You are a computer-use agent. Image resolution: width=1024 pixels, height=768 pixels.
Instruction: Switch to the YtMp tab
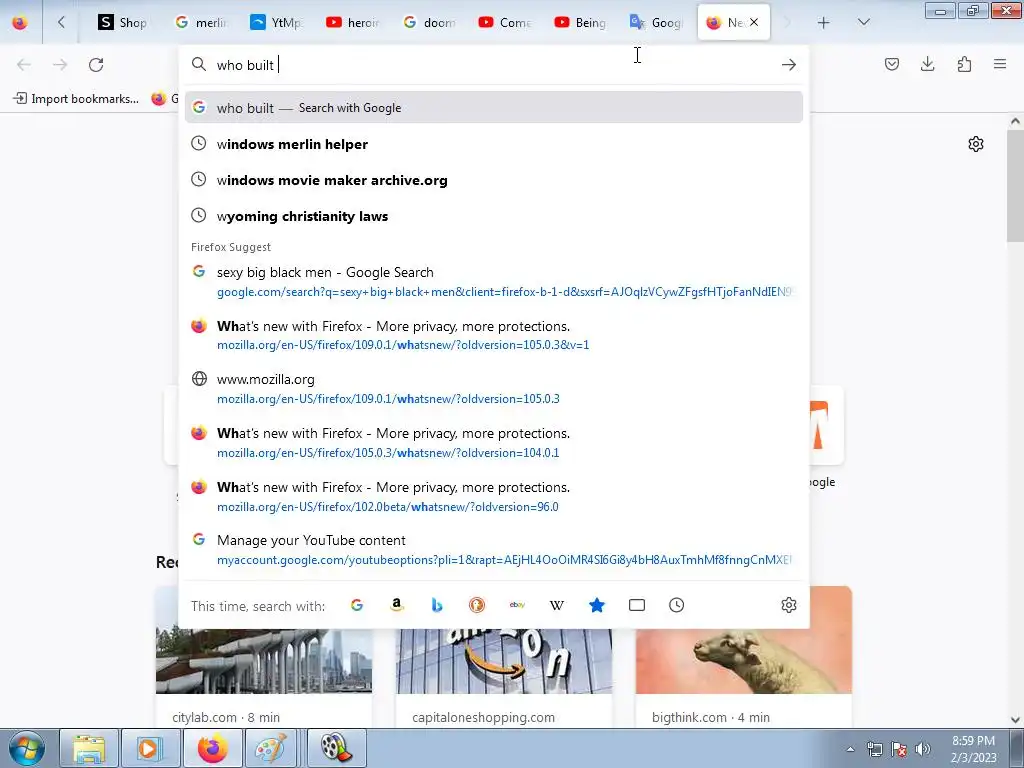[277, 22]
